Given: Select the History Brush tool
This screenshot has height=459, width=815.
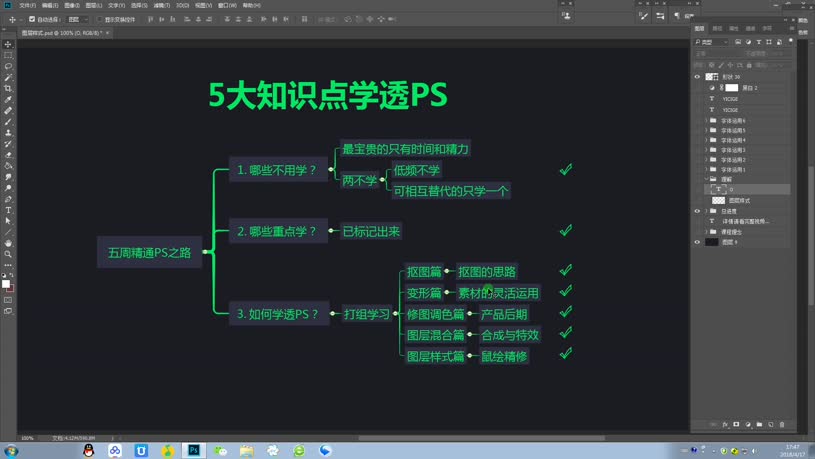Looking at the screenshot, I should (8, 143).
